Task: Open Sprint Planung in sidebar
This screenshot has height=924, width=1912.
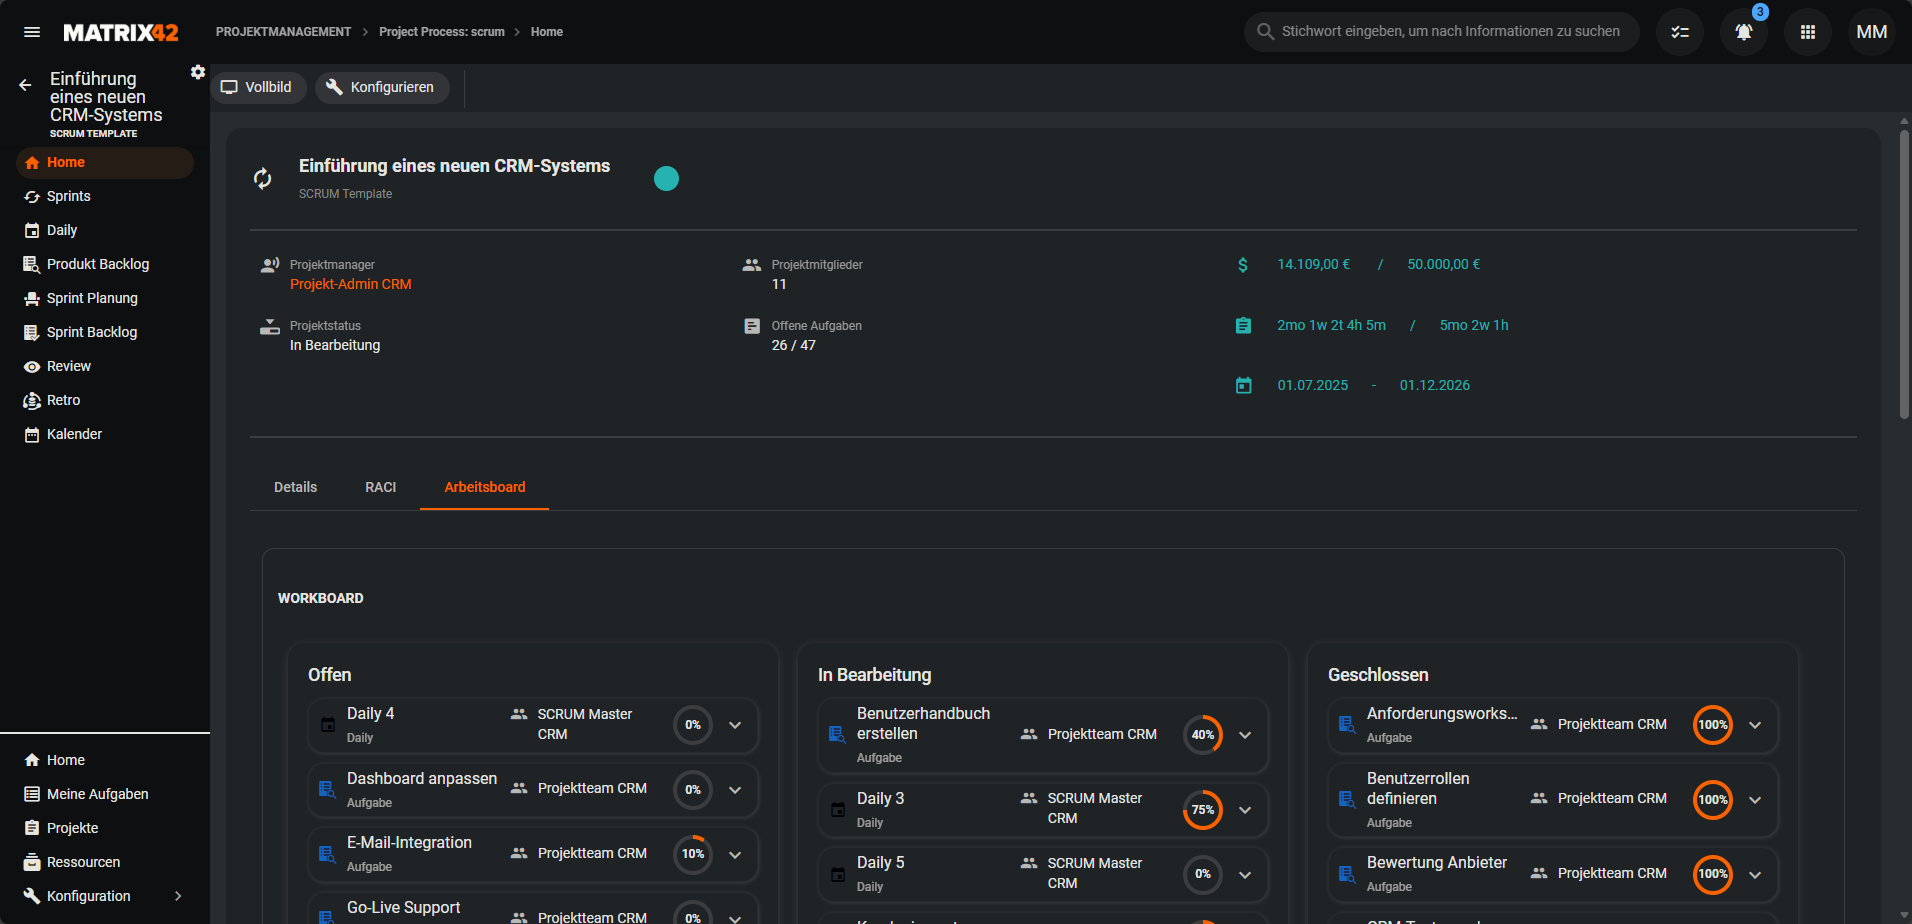Action: click(92, 298)
